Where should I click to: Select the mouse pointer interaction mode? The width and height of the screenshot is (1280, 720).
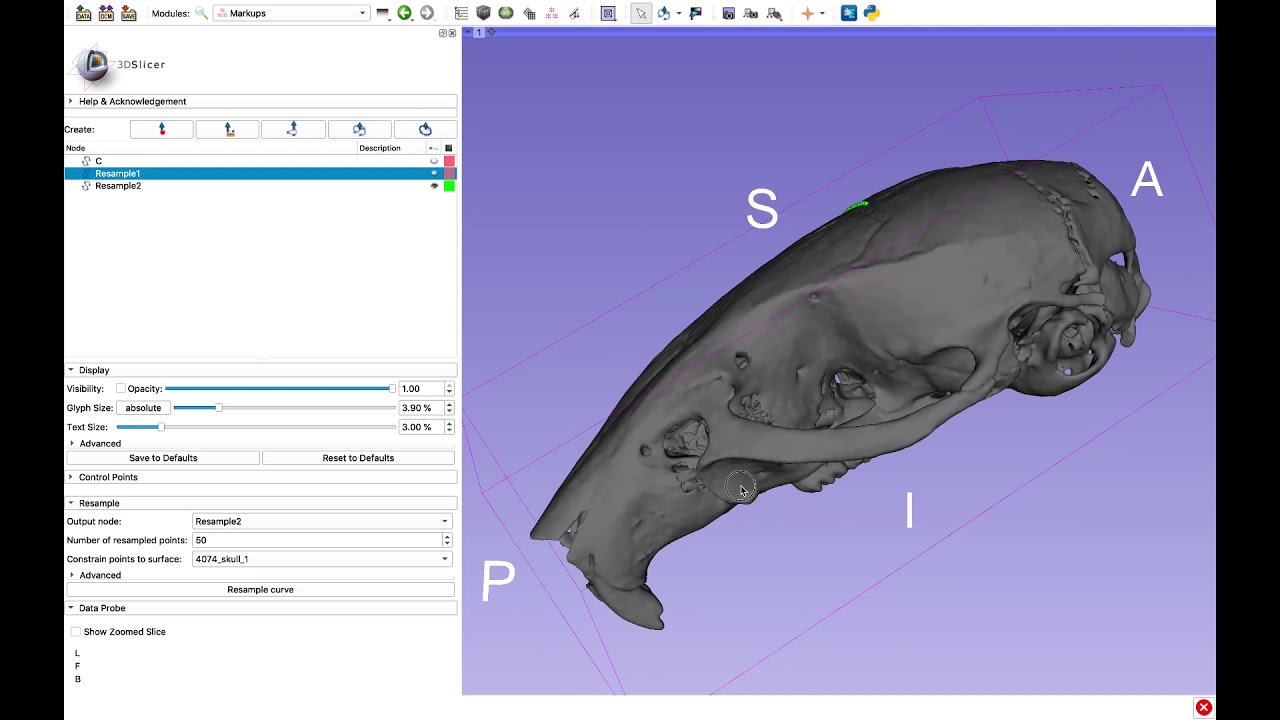[x=640, y=13]
